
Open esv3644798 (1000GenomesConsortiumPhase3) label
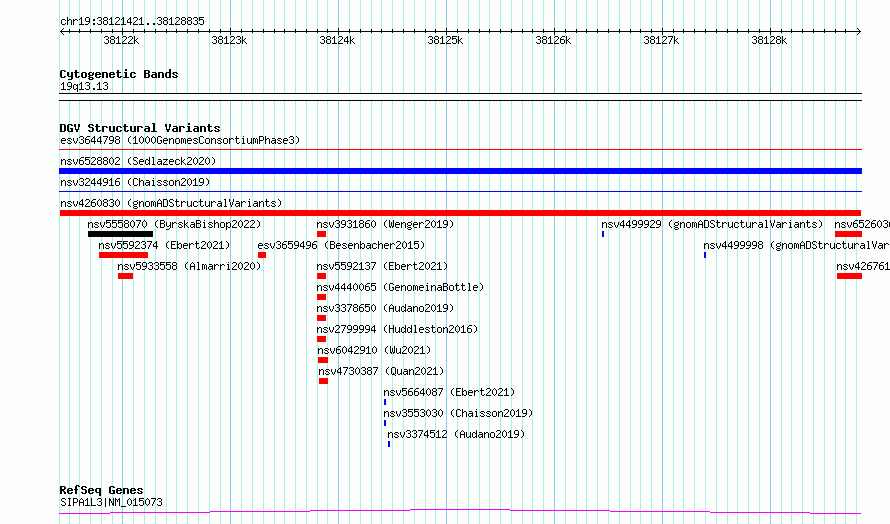click(x=180, y=140)
